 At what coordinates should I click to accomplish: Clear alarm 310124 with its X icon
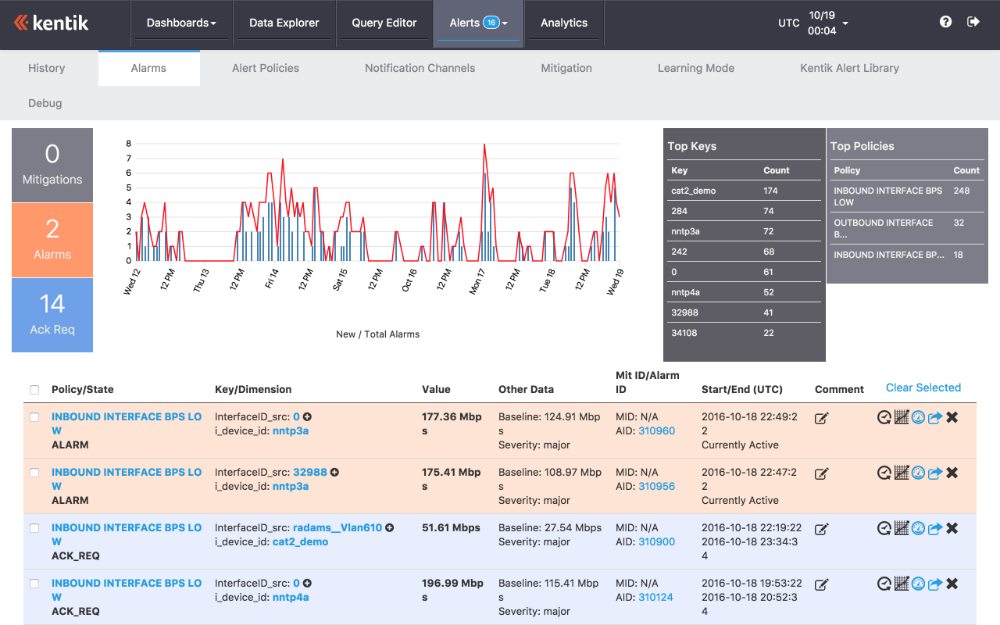[x=952, y=584]
